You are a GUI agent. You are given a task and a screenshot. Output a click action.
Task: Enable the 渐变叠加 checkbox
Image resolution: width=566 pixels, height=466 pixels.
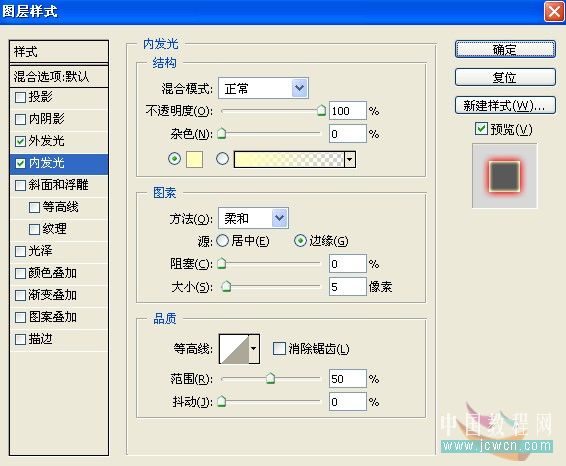20,295
